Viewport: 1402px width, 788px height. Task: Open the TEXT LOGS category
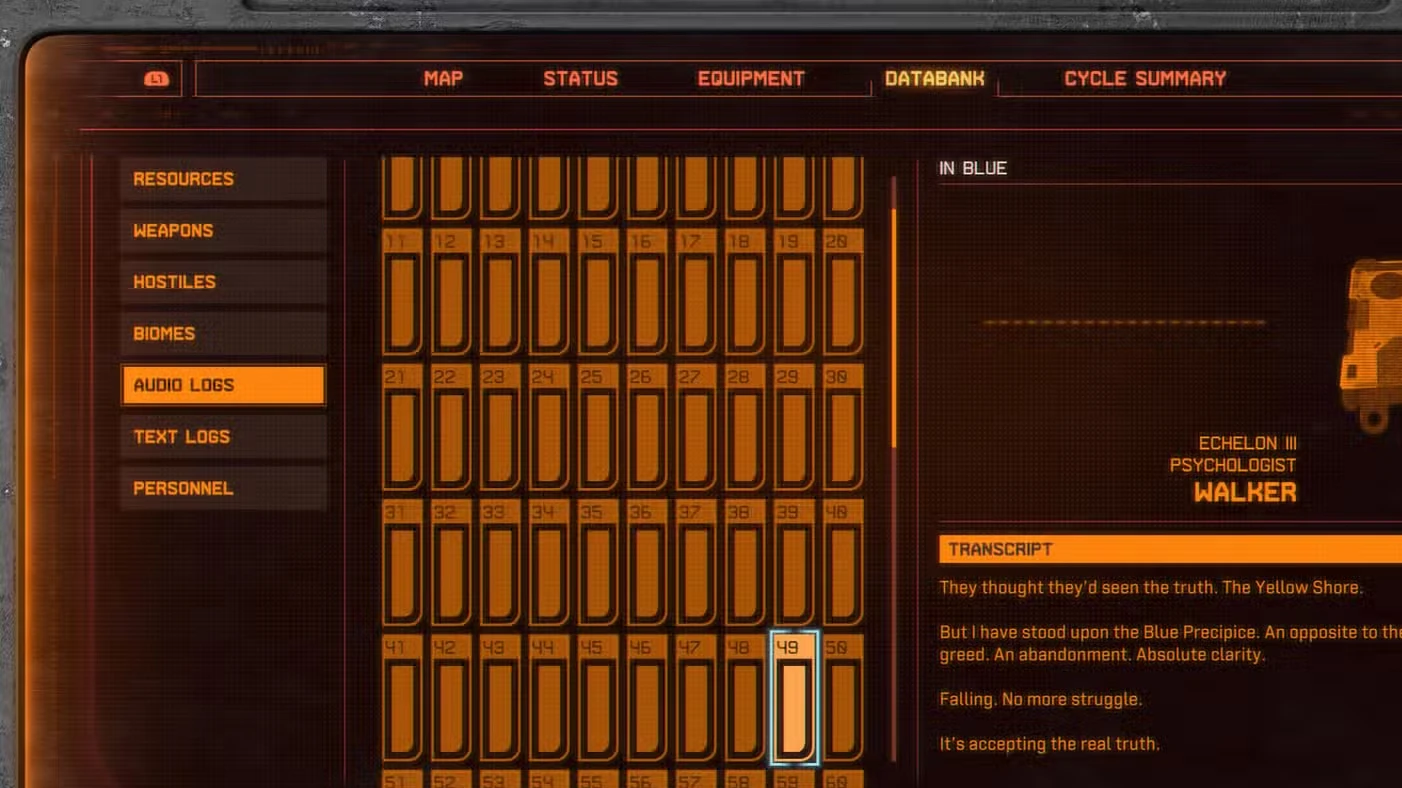224,437
